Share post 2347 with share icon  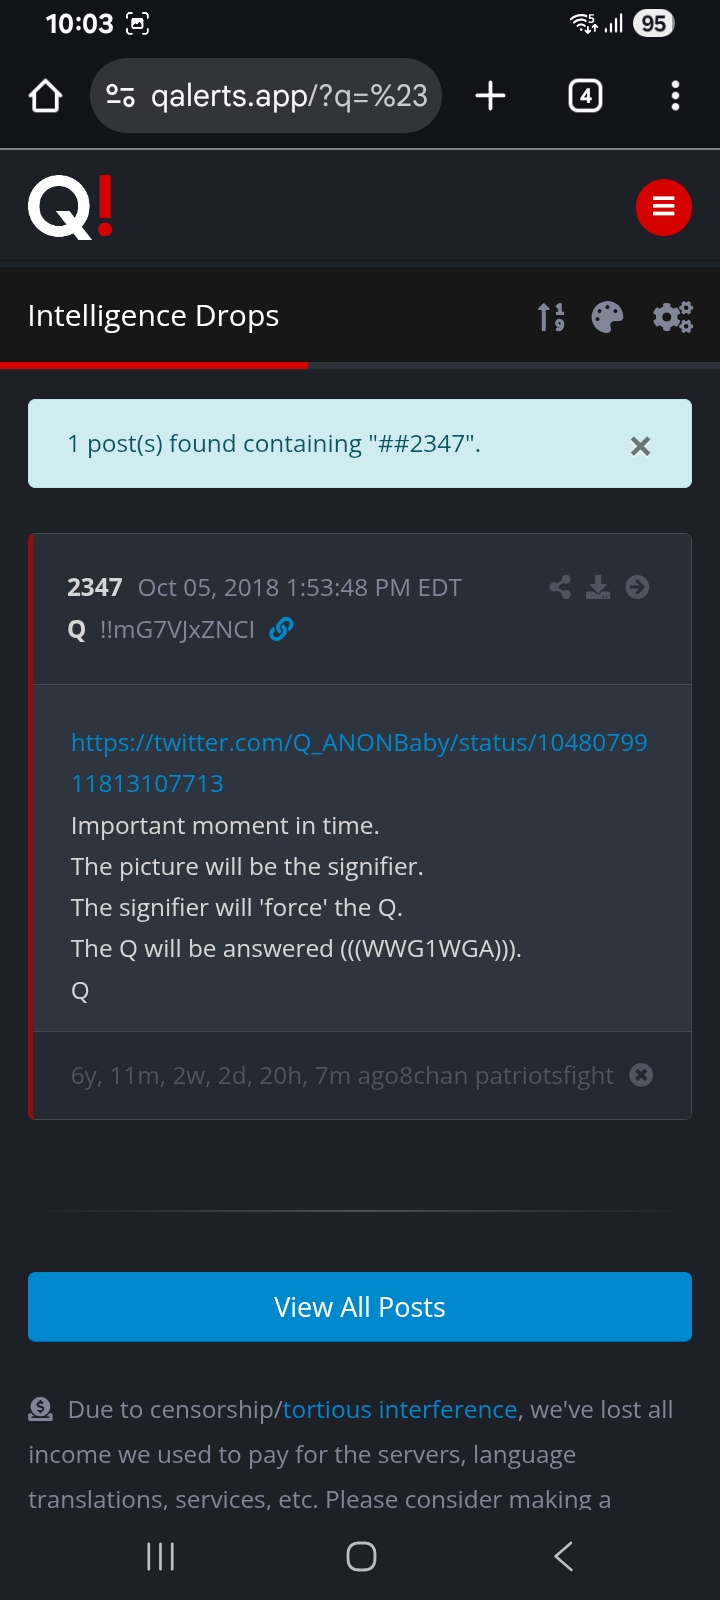[x=560, y=587]
